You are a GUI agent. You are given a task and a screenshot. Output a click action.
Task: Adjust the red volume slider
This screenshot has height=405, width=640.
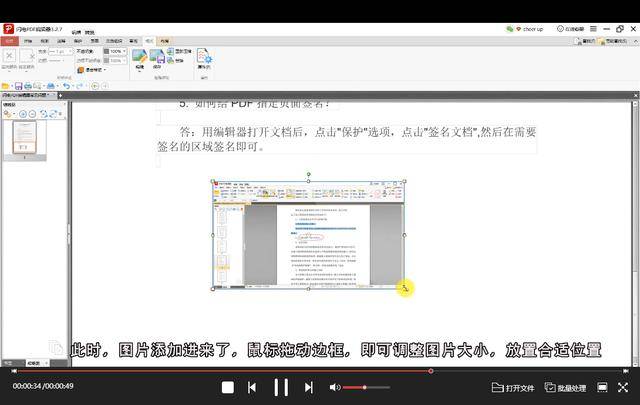[364, 387]
